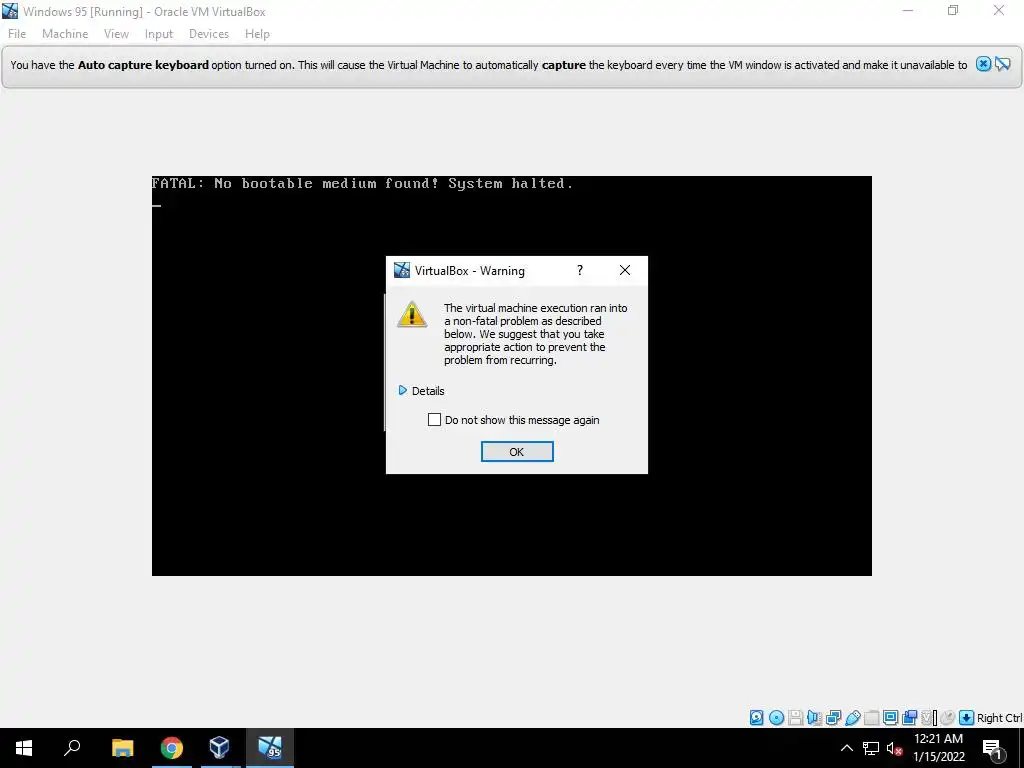Image resolution: width=1024 pixels, height=768 pixels.
Task: Click the FATAL No bootable medium message
Action: coord(362,184)
